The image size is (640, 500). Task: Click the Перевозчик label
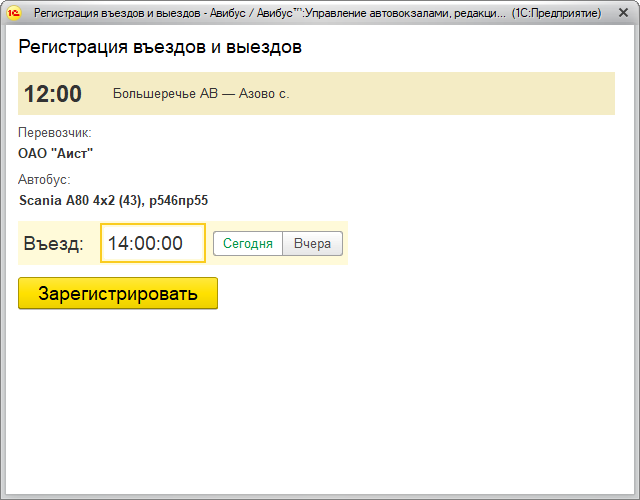click(55, 132)
